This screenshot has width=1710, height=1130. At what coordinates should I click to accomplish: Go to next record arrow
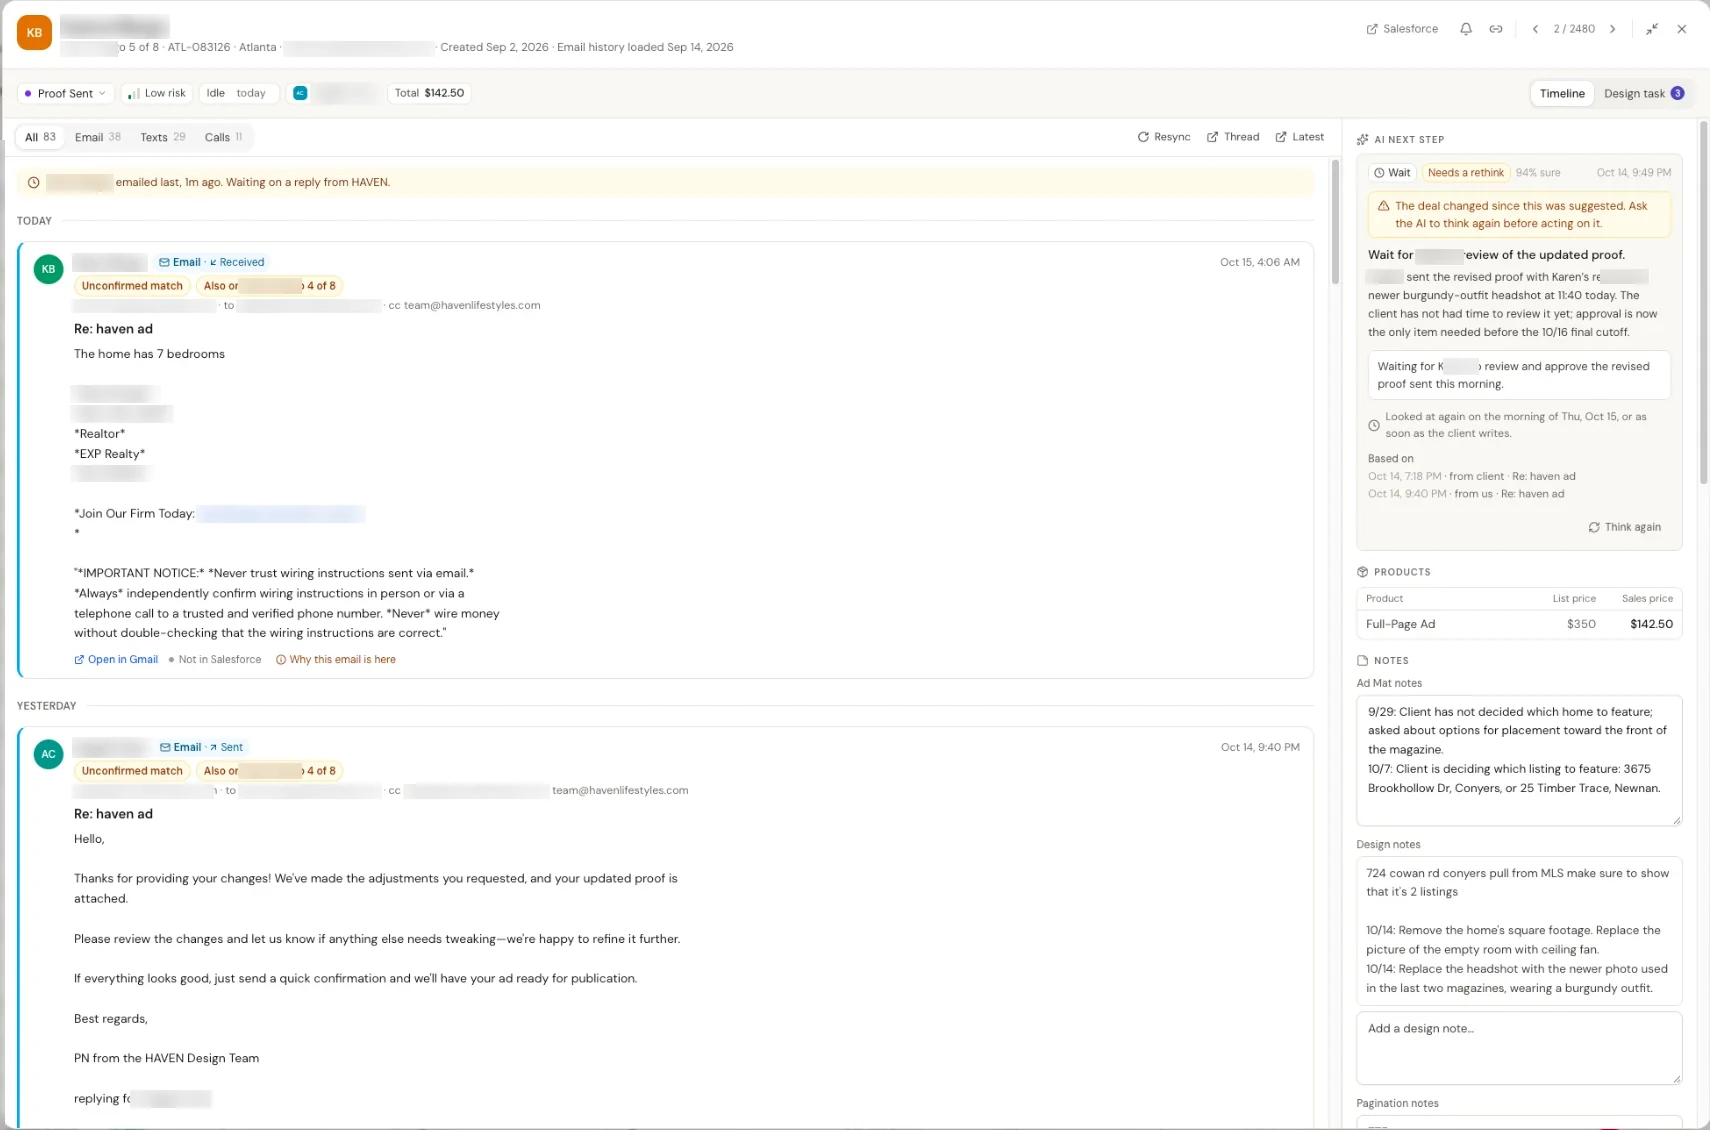[x=1612, y=29]
